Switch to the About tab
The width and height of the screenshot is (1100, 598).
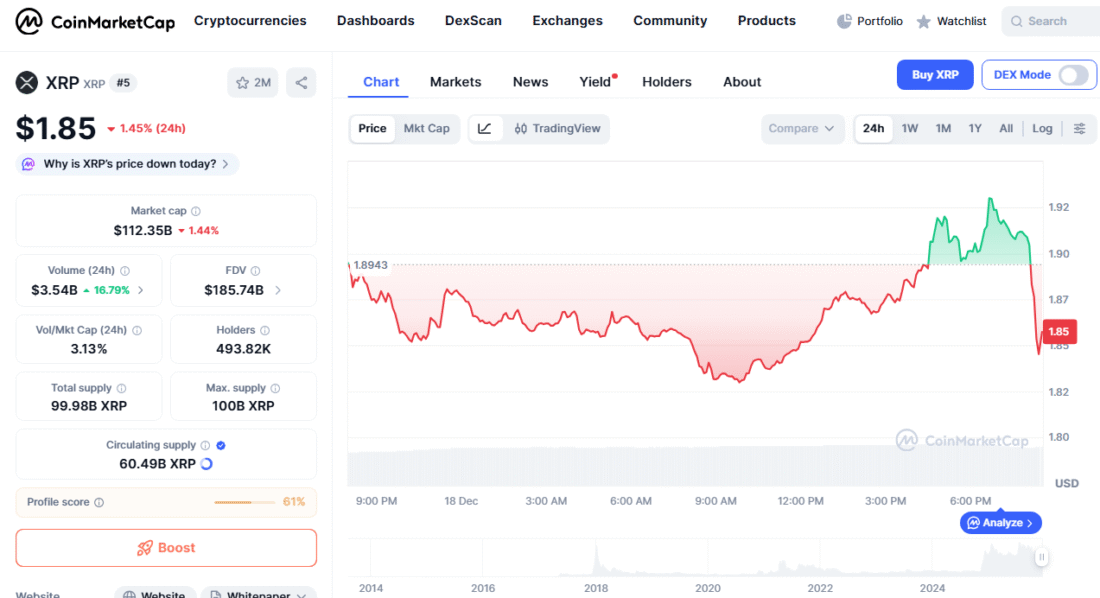tap(742, 82)
